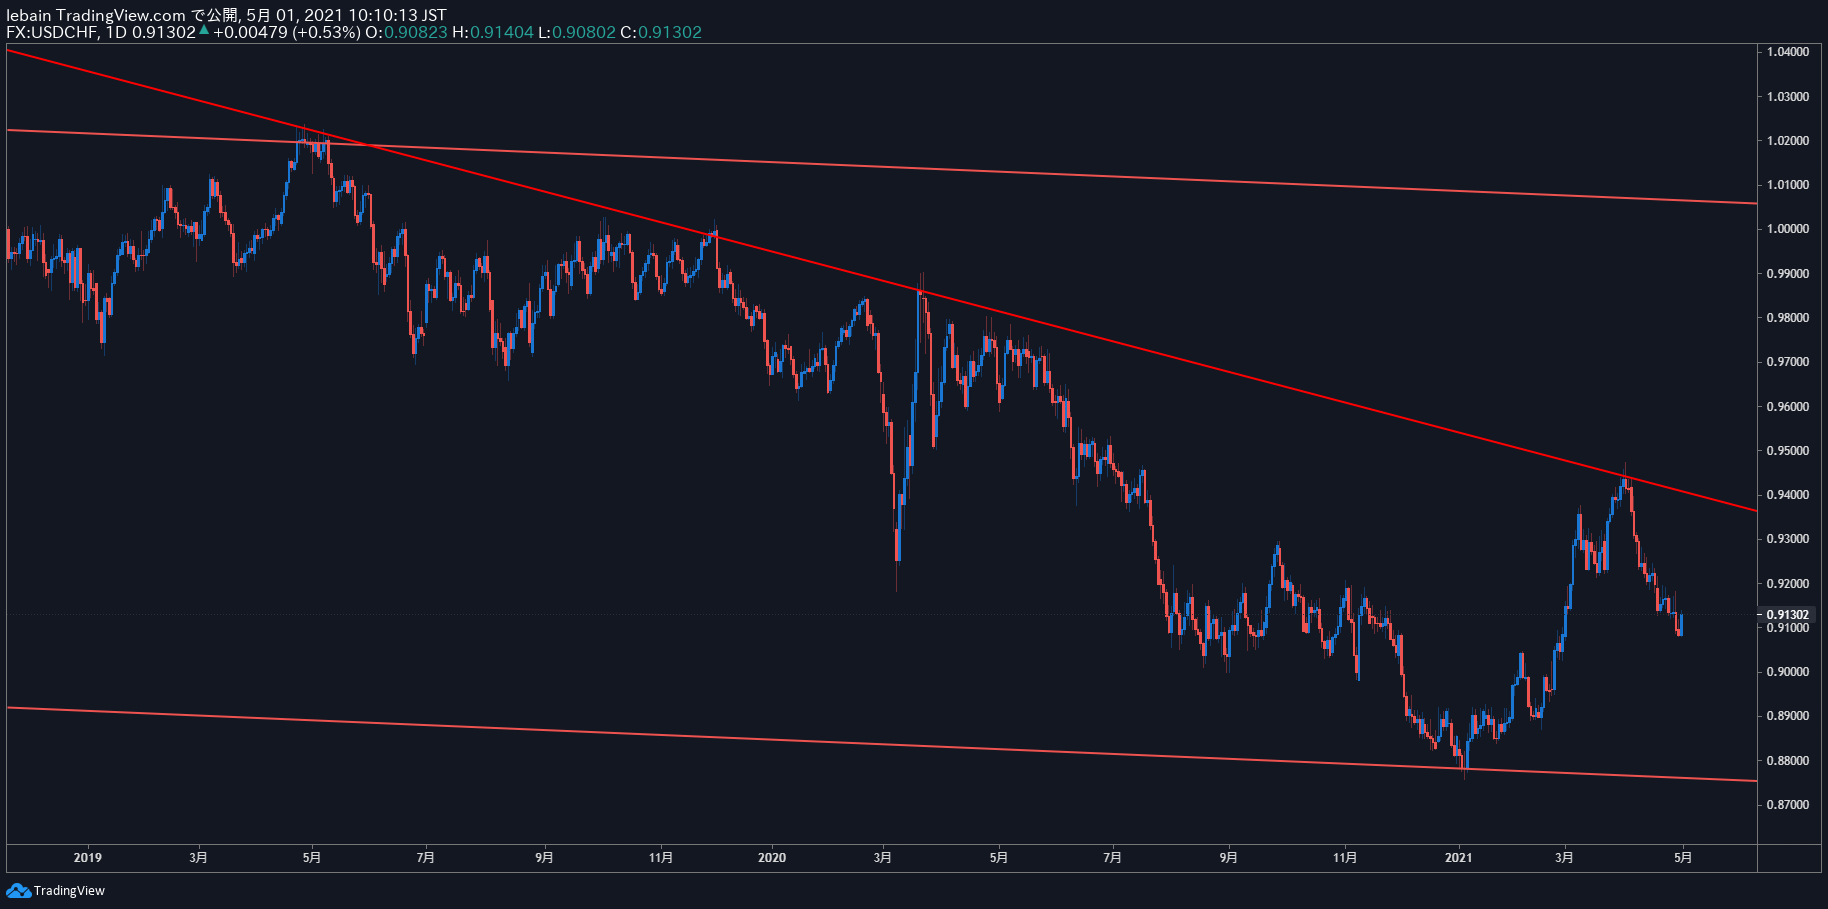1828x909 pixels.
Task: Click the 11月 label left of 2020
Action: coord(661,857)
